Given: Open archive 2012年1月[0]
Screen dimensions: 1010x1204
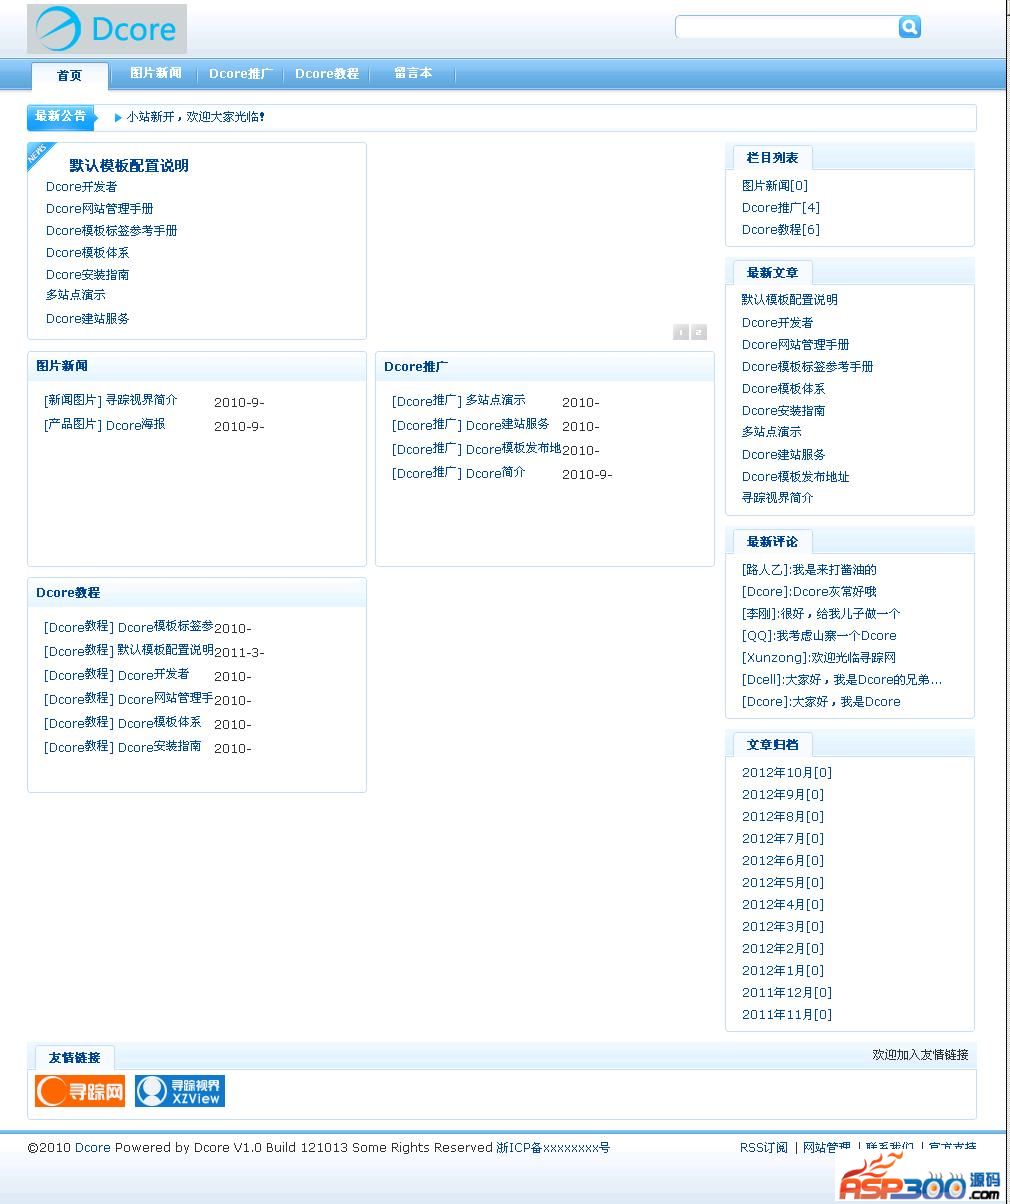Looking at the screenshot, I should coord(783,971).
